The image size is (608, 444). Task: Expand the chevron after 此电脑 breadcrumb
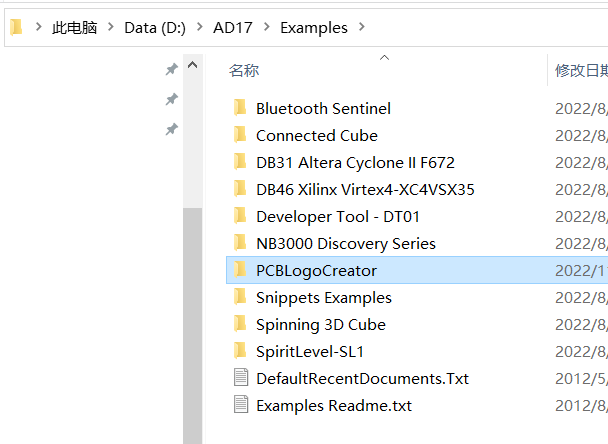[x=111, y=27]
